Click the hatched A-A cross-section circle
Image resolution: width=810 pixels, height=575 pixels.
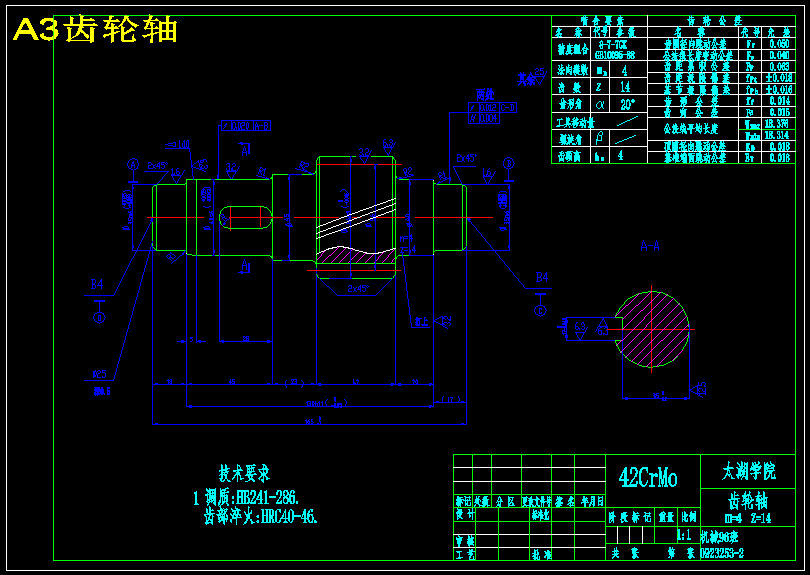click(x=652, y=329)
